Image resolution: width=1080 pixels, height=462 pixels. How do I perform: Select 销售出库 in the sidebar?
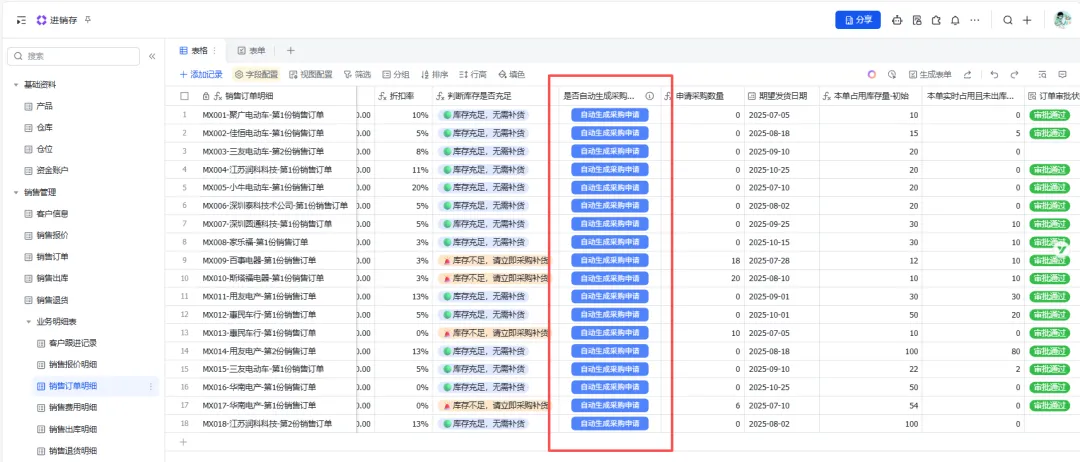coord(52,278)
